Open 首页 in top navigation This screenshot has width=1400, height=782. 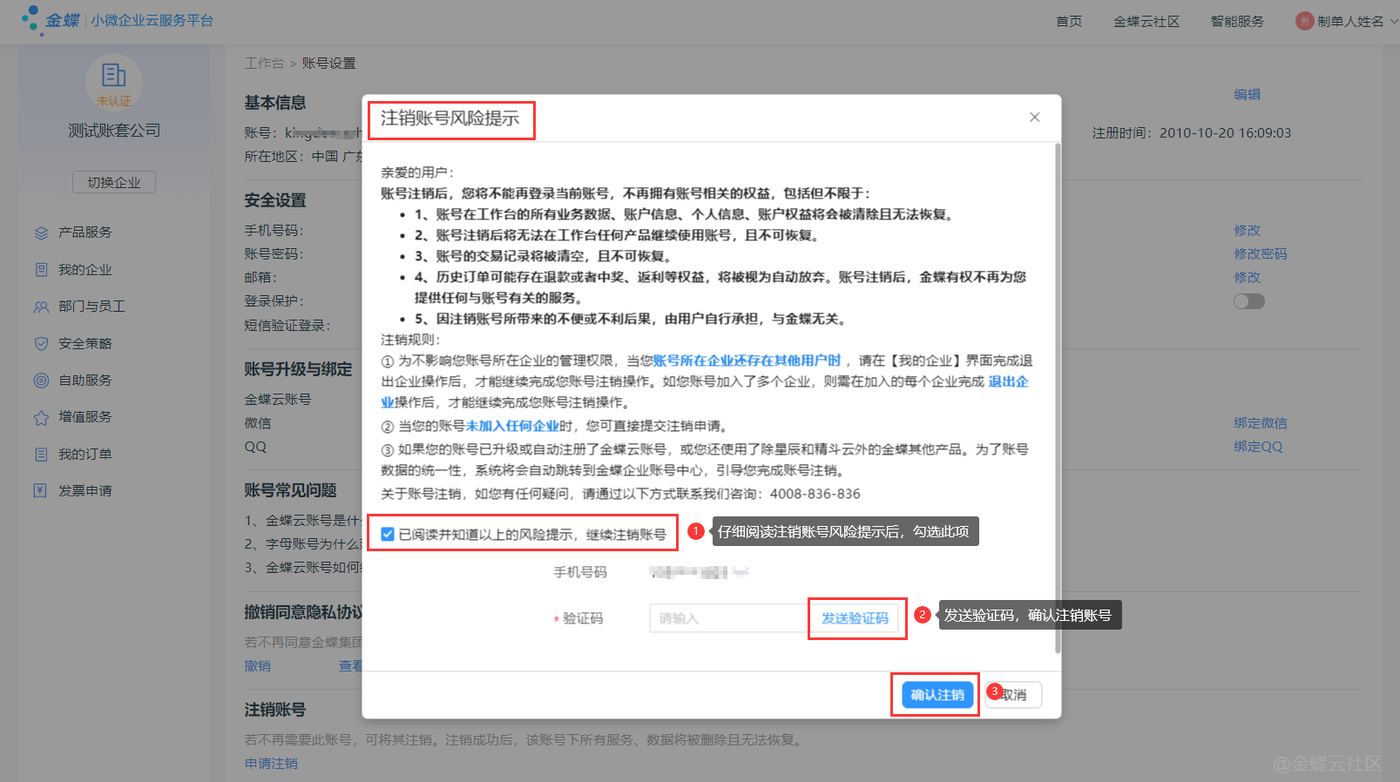coord(1069,21)
